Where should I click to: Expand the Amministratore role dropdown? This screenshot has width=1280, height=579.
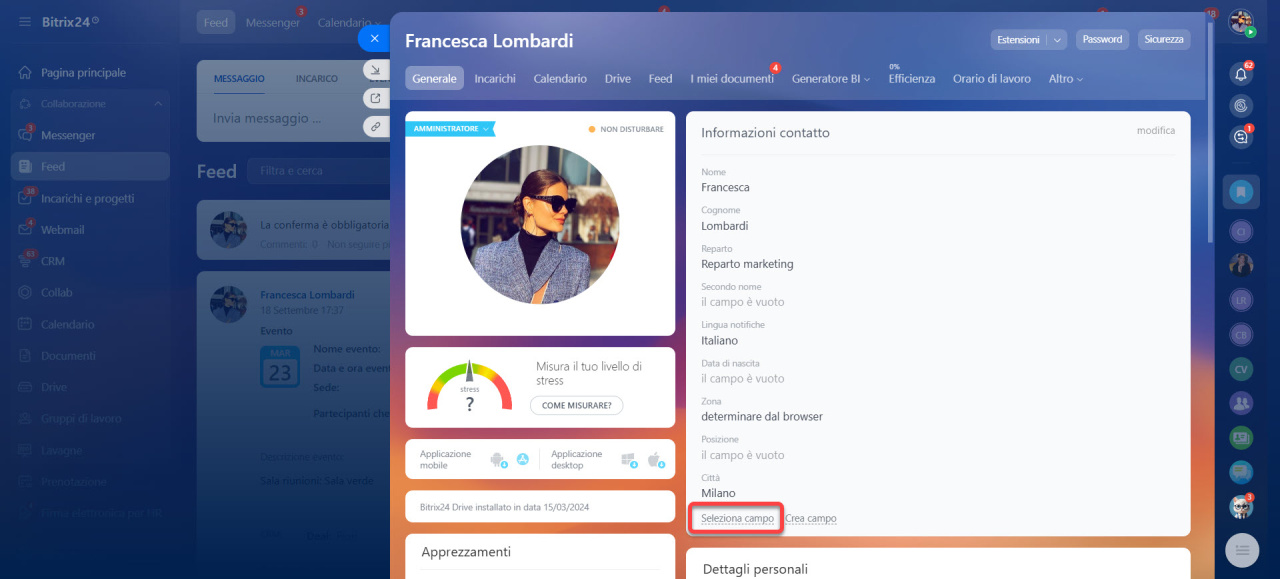[450, 129]
